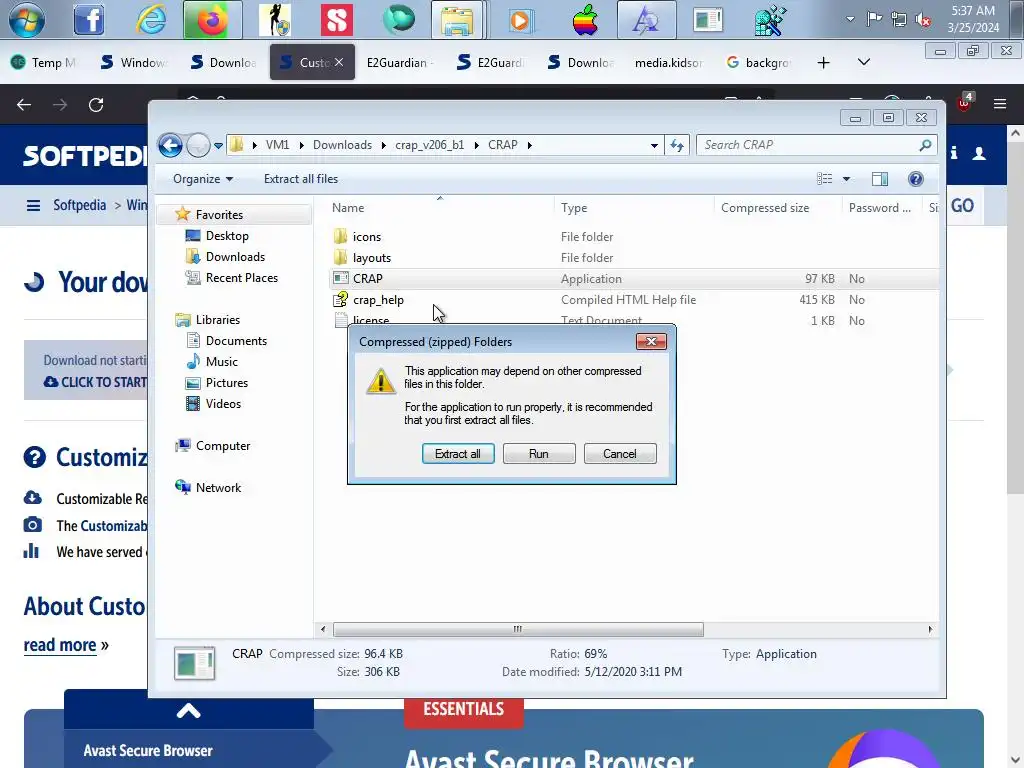Click Downloads in the address breadcrumb
Screen dimensions: 1024x768
click(x=342, y=145)
